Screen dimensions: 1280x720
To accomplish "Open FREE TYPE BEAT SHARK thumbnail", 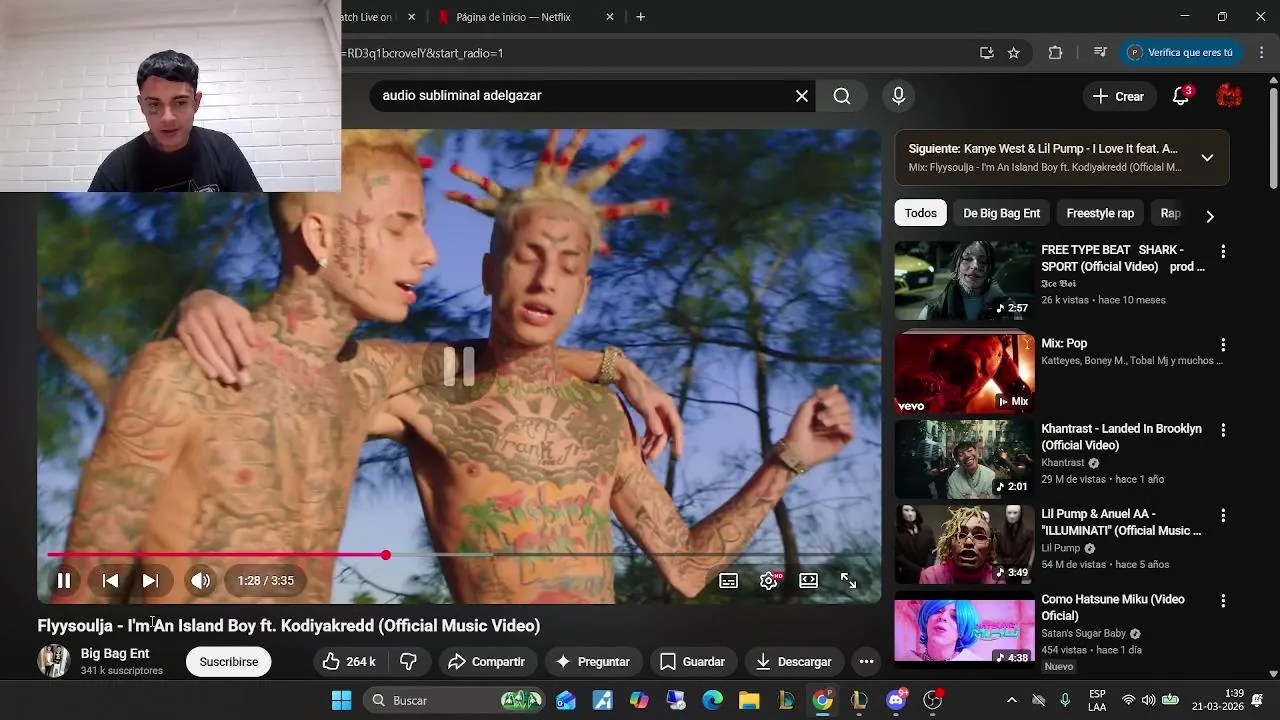I will pyautogui.click(x=964, y=280).
